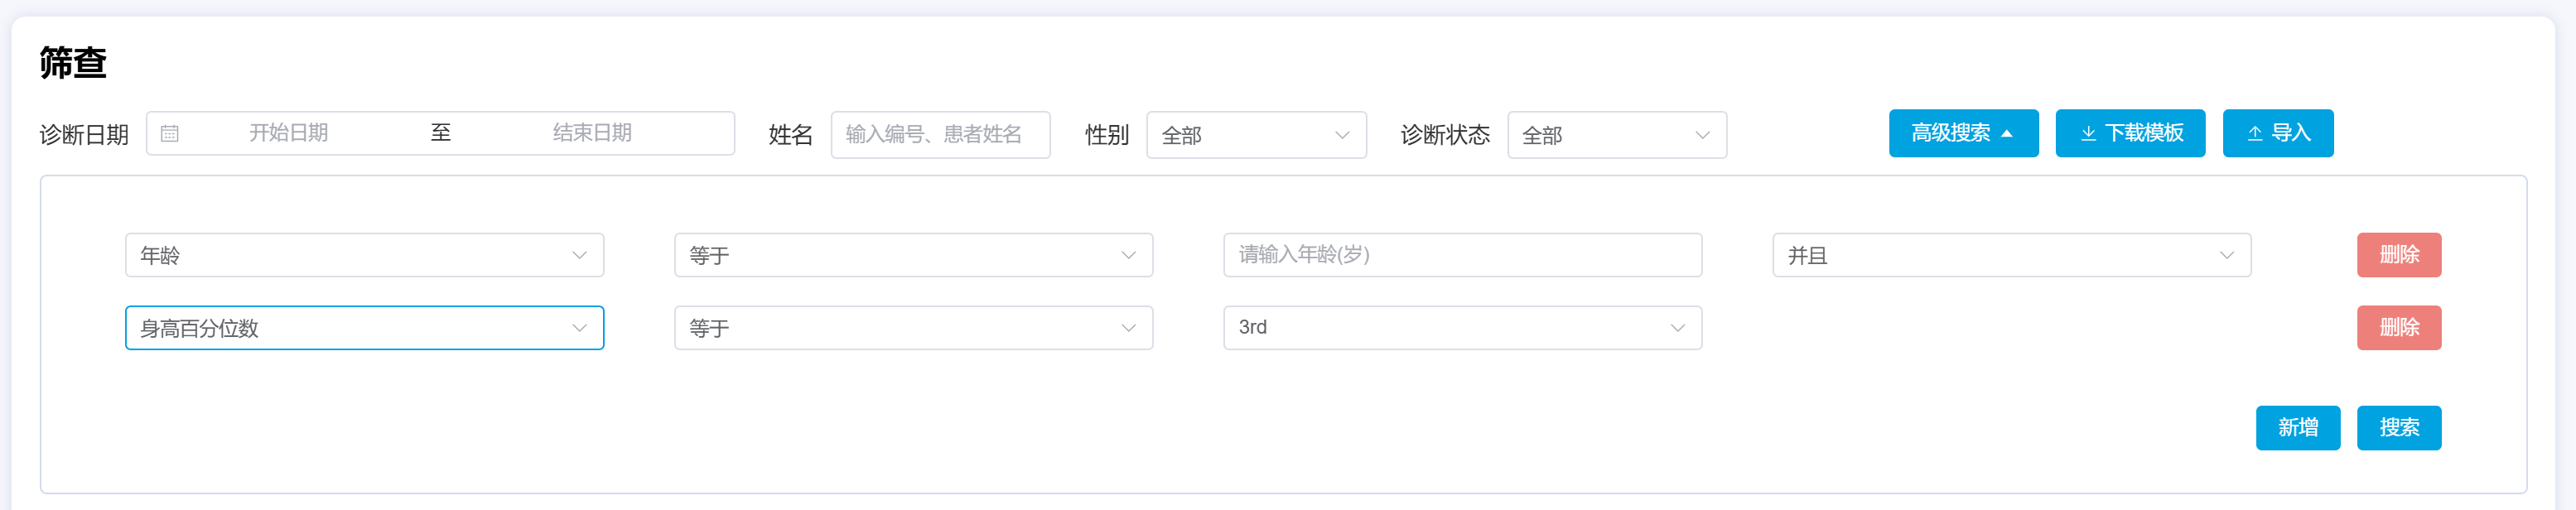The image size is (2576, 510).
Task: Click the chevron of 并且 dropdown
Action: click(x=2226, y=255)
